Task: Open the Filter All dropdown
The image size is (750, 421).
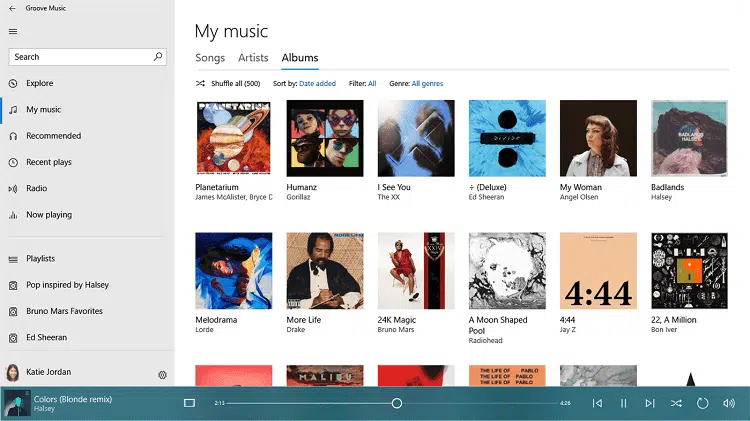Action: pos(372,83)
